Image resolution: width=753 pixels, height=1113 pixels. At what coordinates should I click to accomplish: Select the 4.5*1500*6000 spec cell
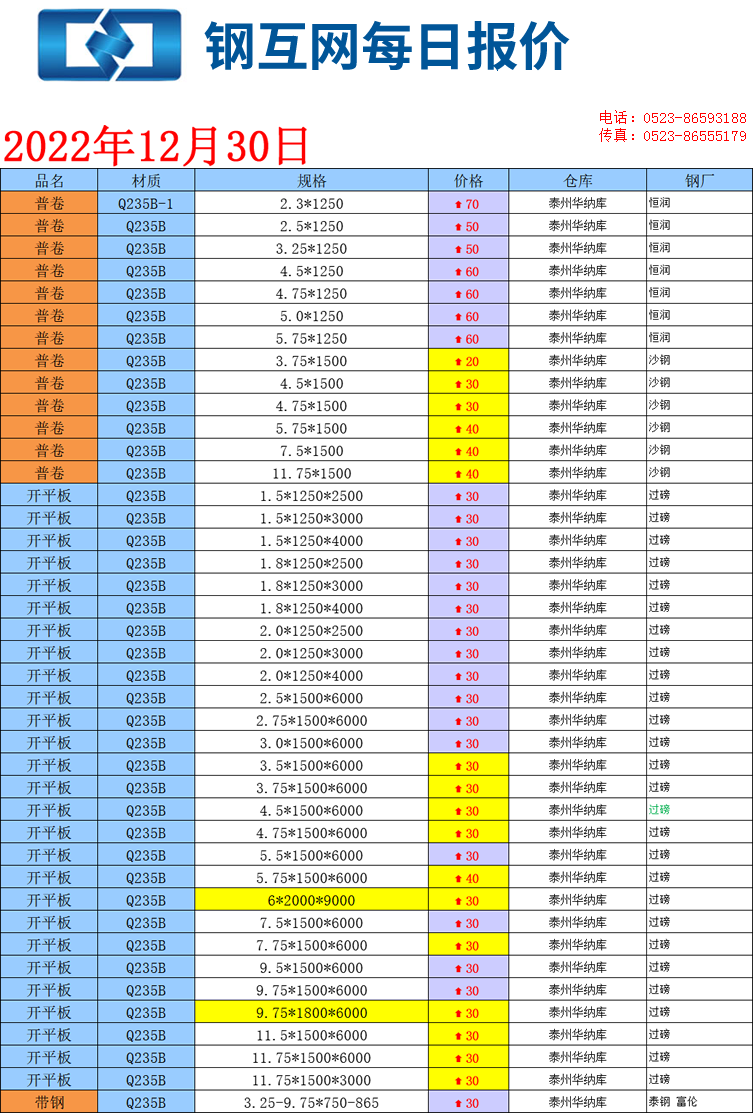312,811
